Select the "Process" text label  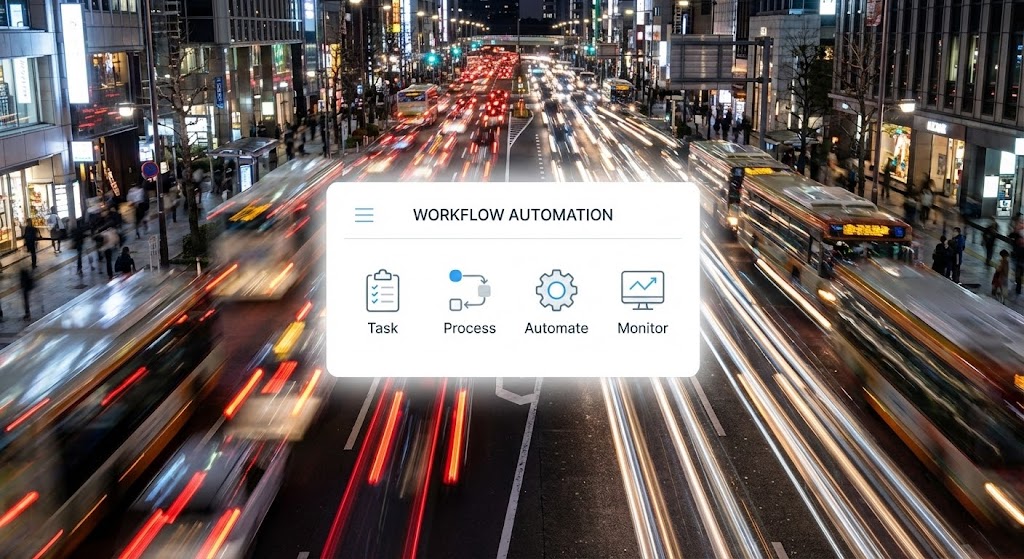click(x=469, y=328)
